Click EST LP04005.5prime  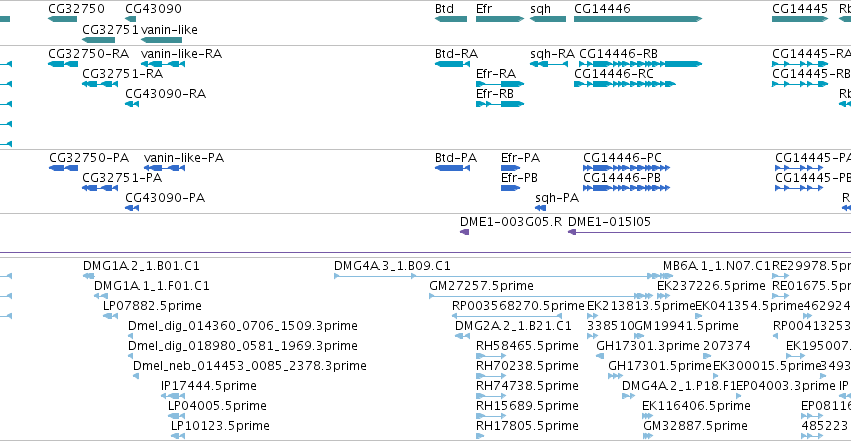[176, 417]
